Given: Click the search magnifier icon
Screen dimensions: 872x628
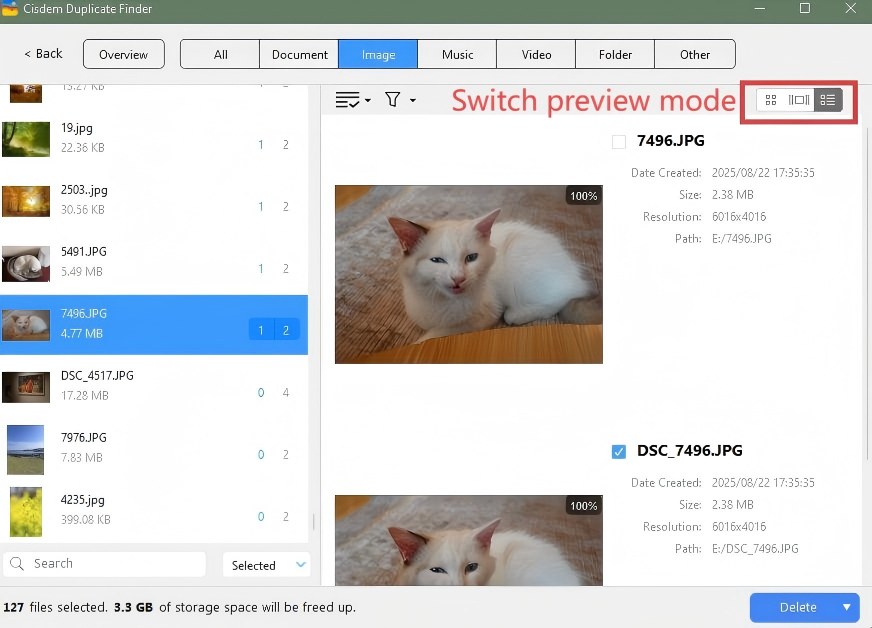Looking at the screenshot, I should point(18,564).
